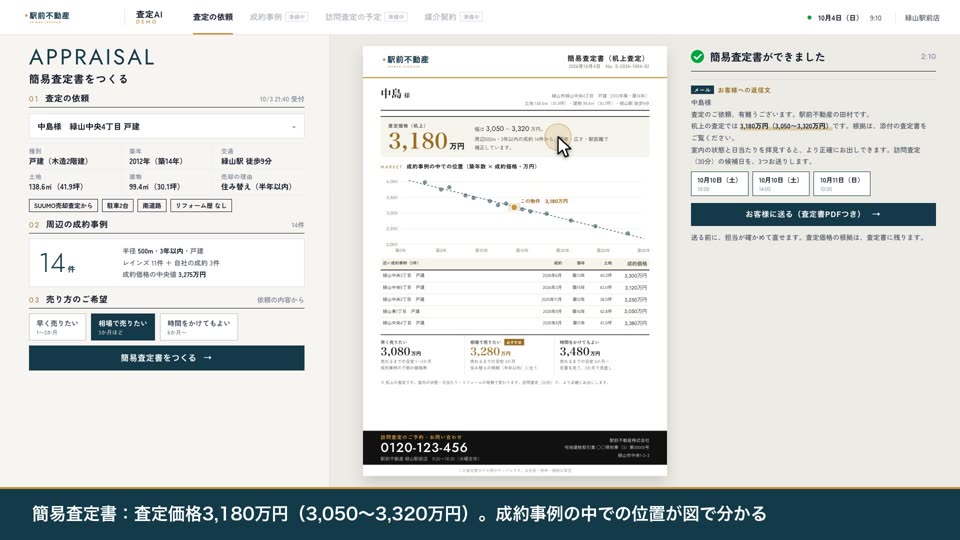Open the 訪問査定の予定 tab
The image size is (960, 540).
366,17
